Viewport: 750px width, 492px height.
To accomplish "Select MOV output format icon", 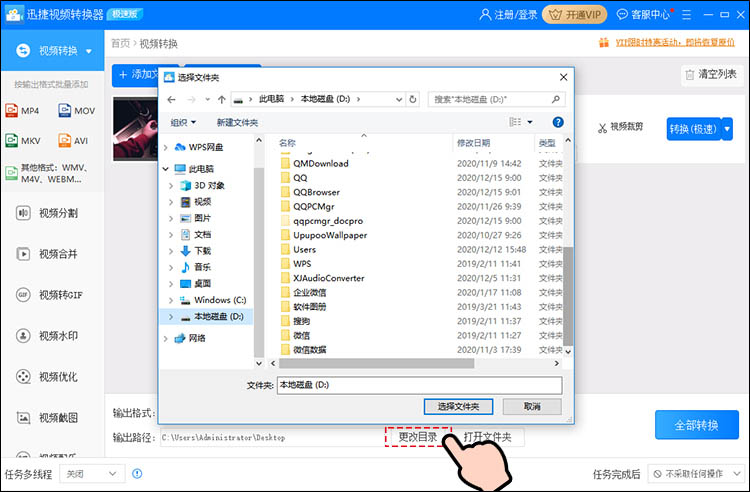I will [65, 110].
